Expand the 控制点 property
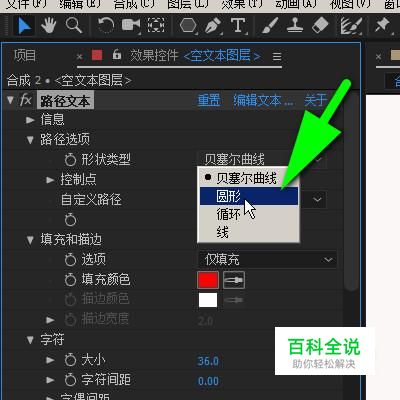This screenshot has width=400, height=400. point(50,180)
